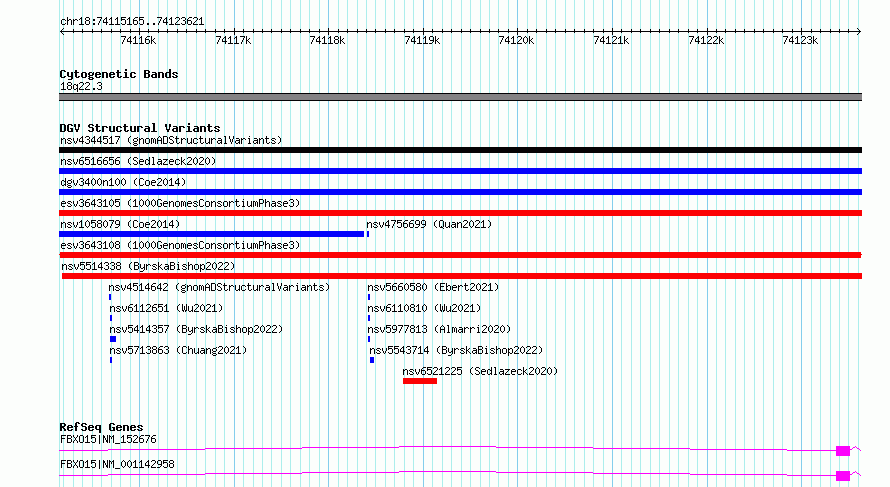Image resolution: width=890 pixels, height=487 pixels.
Task: Click the magenta exon box of NM_001142958
Action: [843, 476]
